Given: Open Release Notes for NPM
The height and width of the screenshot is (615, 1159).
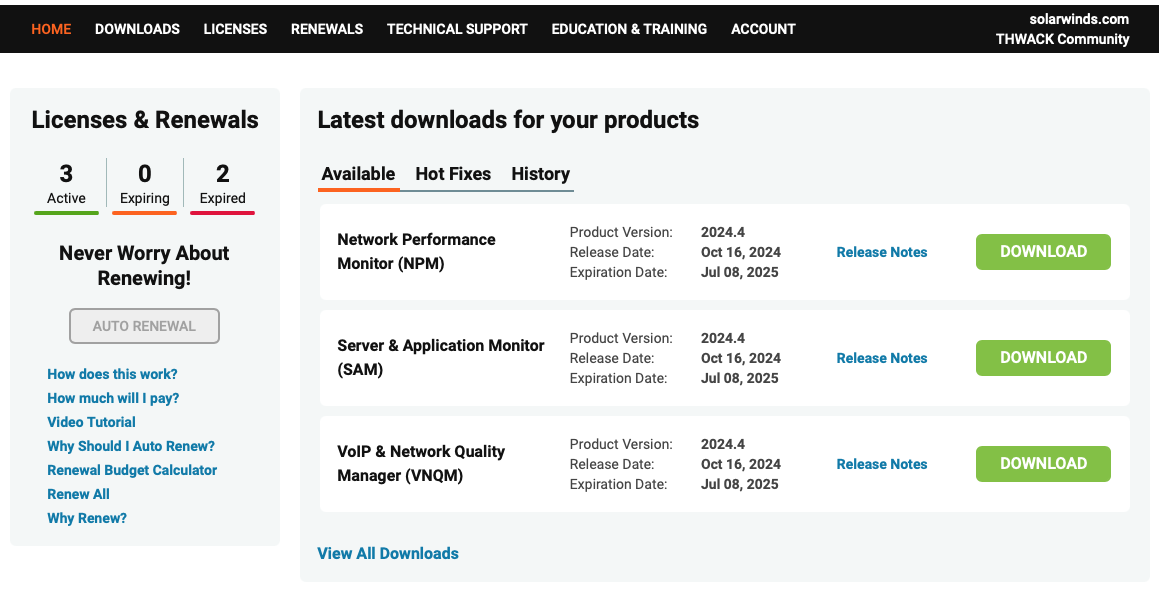Looking at the screenshot, I should click(x=881, y=252).
